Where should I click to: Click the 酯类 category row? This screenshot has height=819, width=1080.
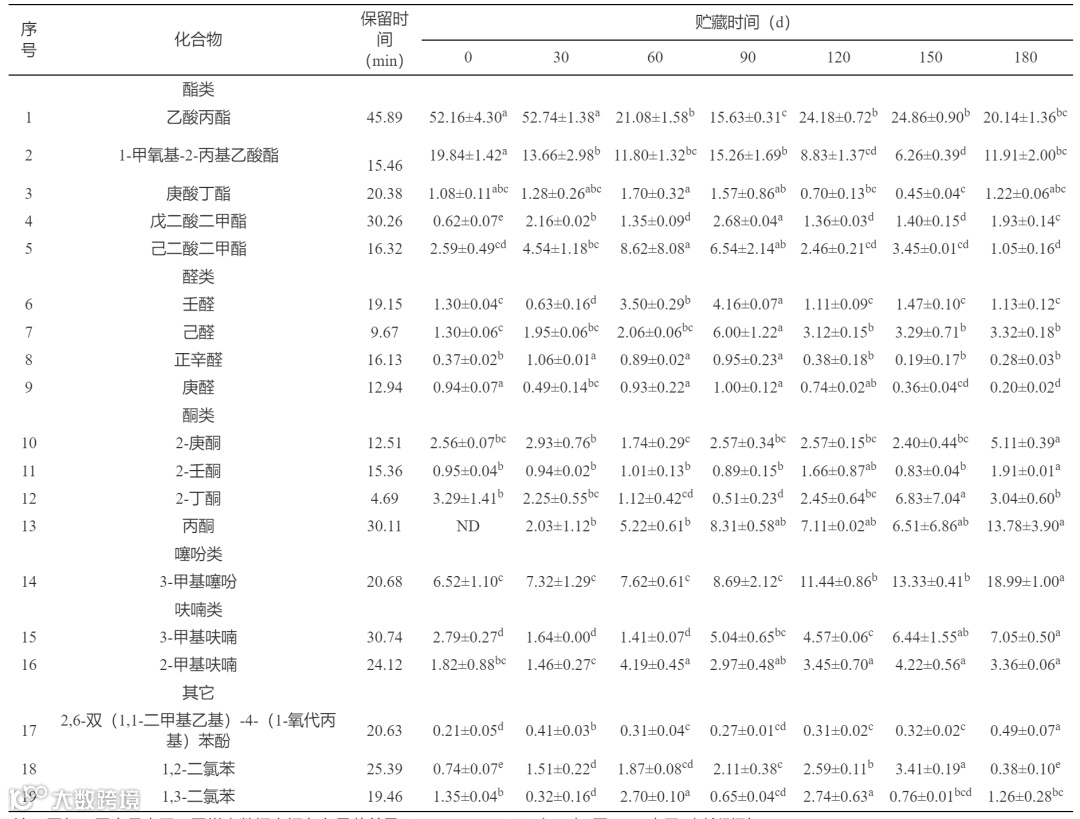pos(198,89)
